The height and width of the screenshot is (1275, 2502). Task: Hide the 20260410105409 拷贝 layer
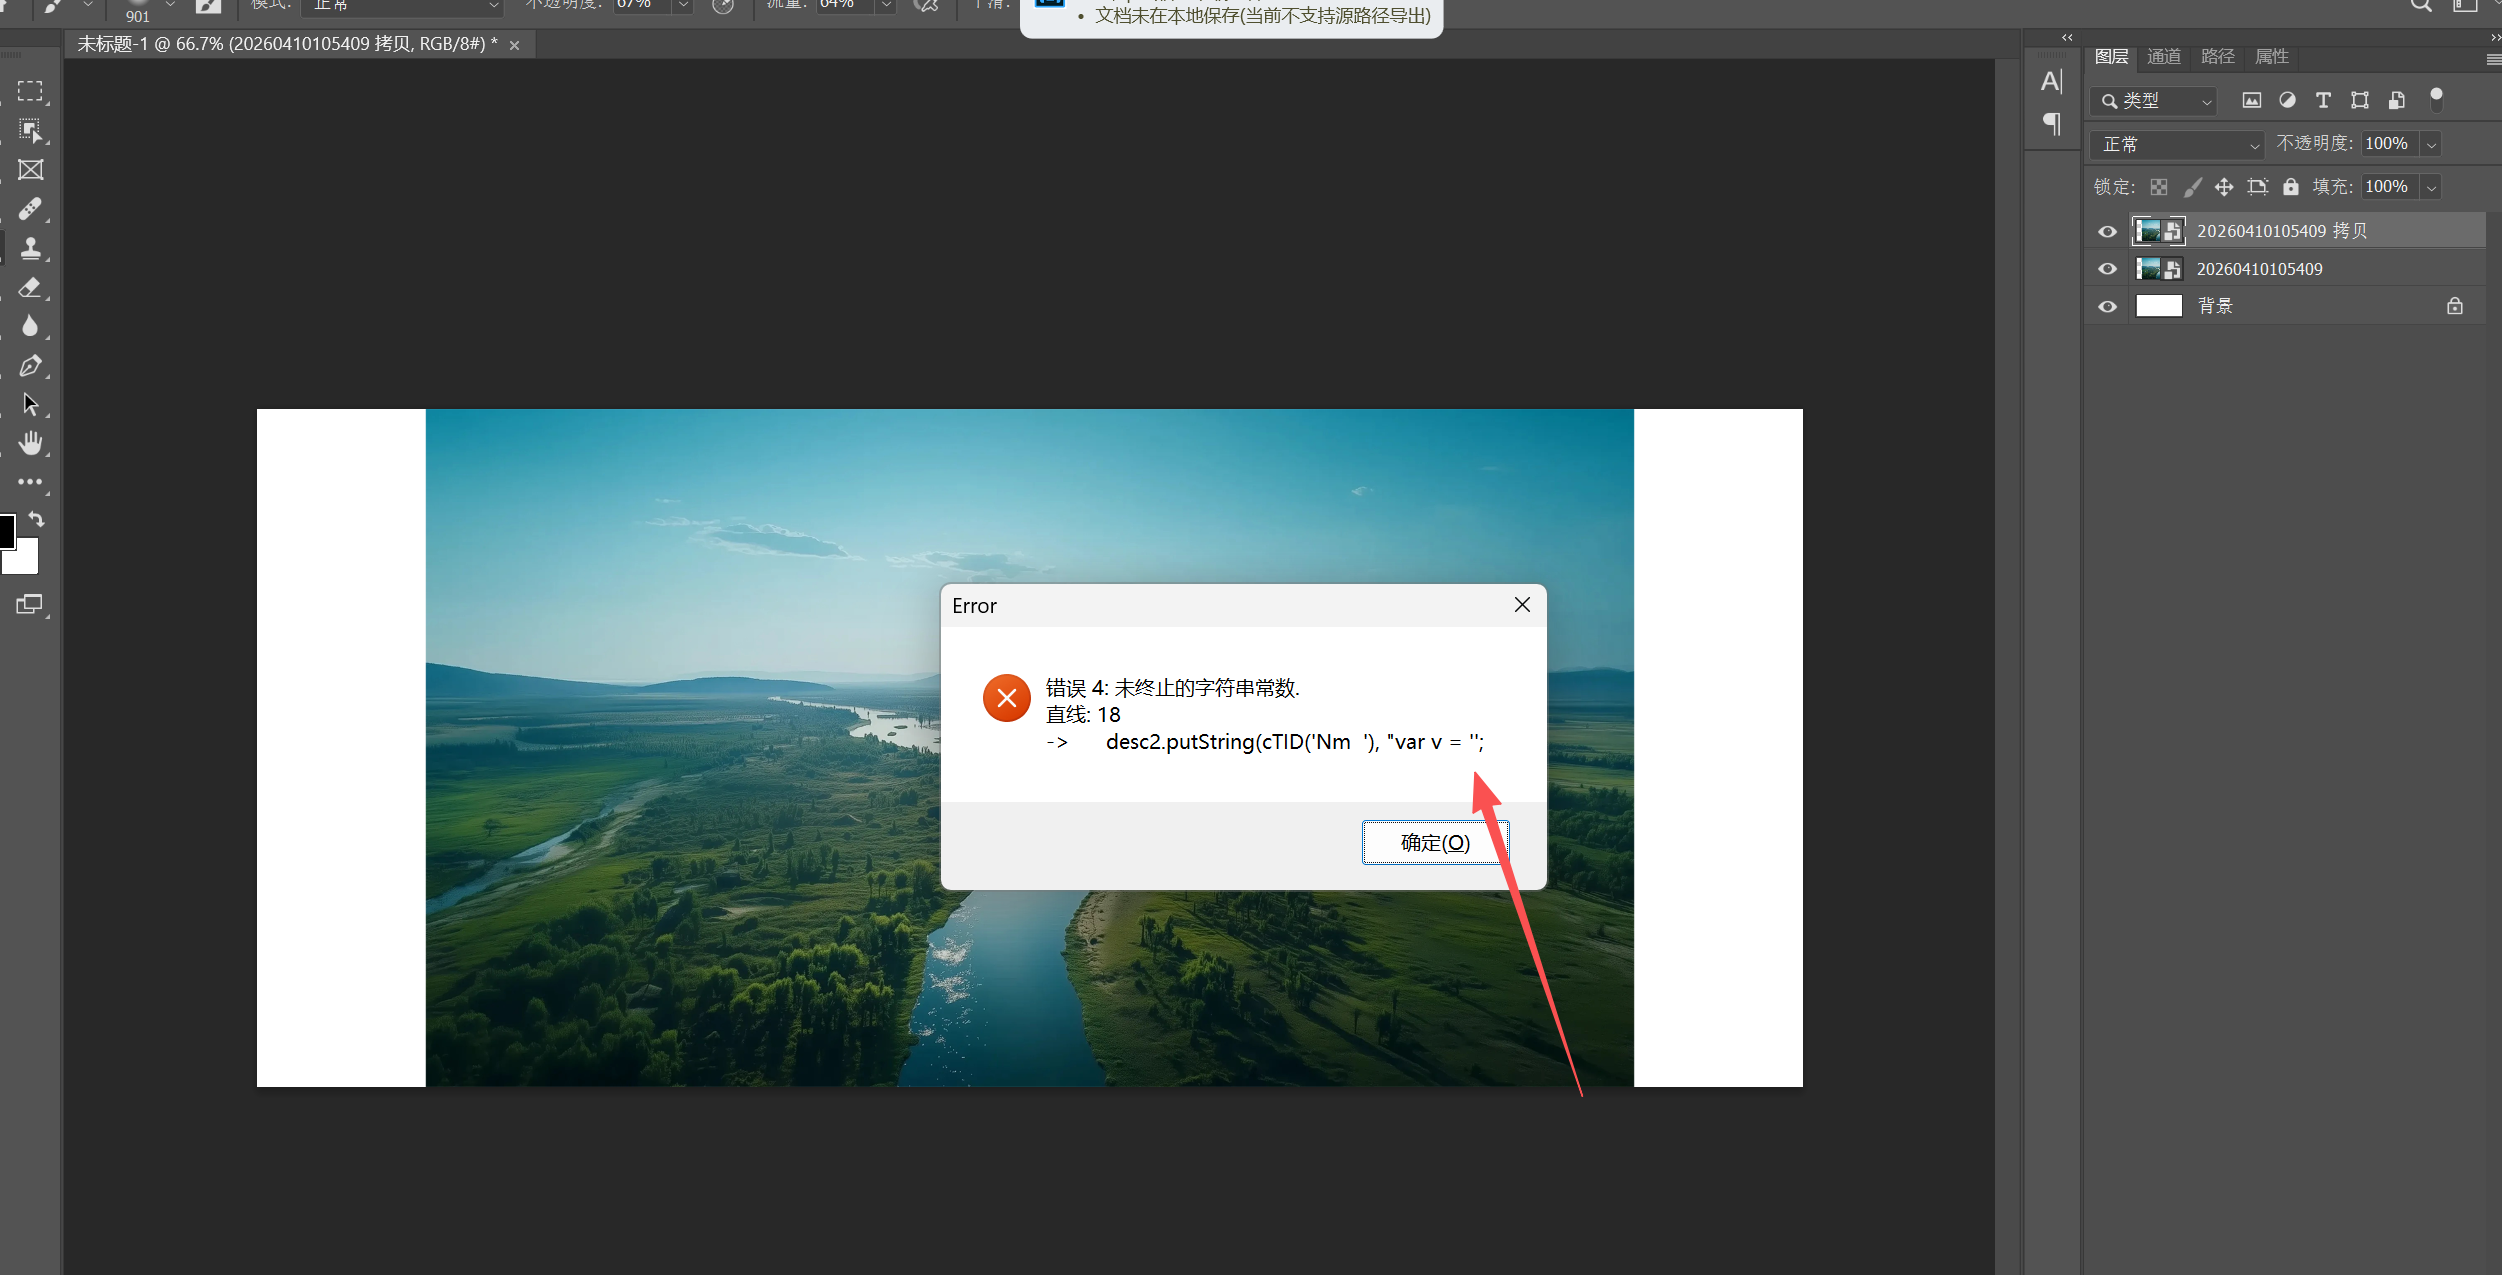tap(2107, 231)
